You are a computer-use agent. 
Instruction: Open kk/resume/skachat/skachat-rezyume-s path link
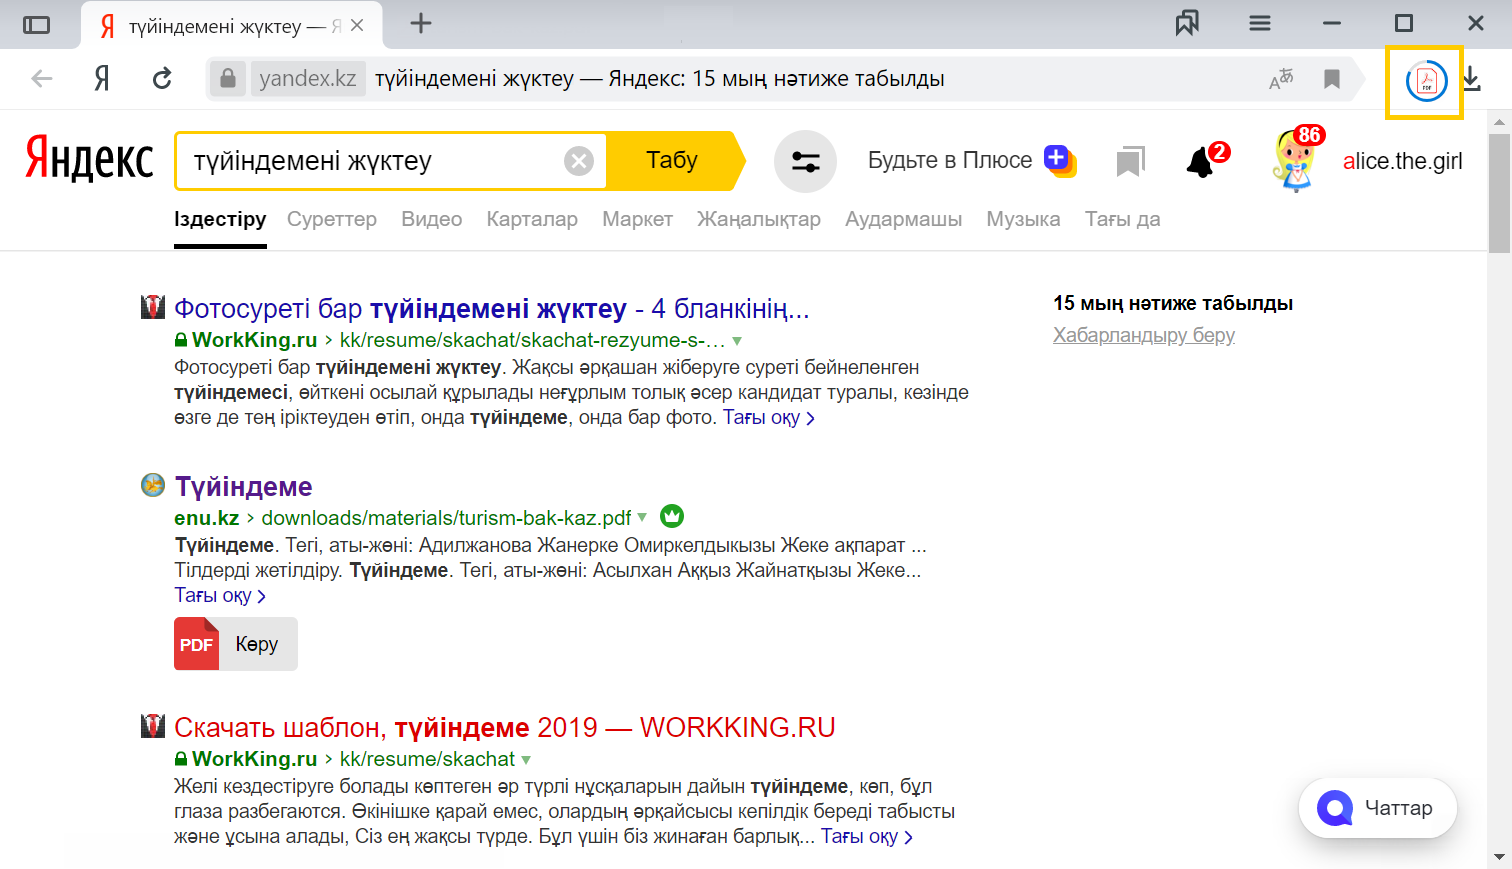[x=532, y=340]
